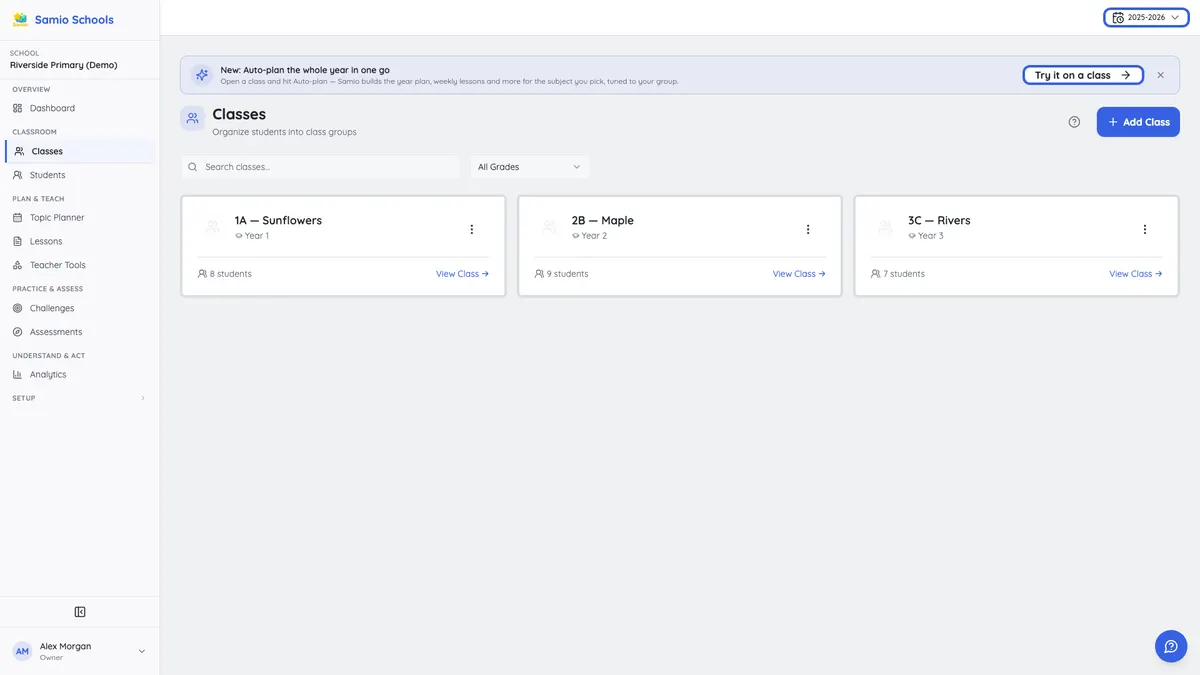Click the Year 3 label on Rivers card

pos(931,236)
